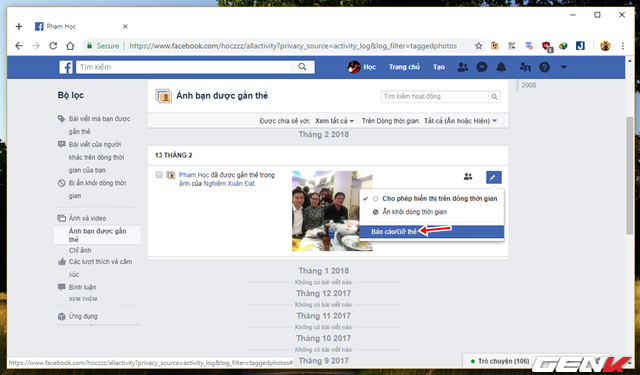Viewport: 640px width, 375px height.
Task: Reload the page with refresh icon
Action: point(53,46)
